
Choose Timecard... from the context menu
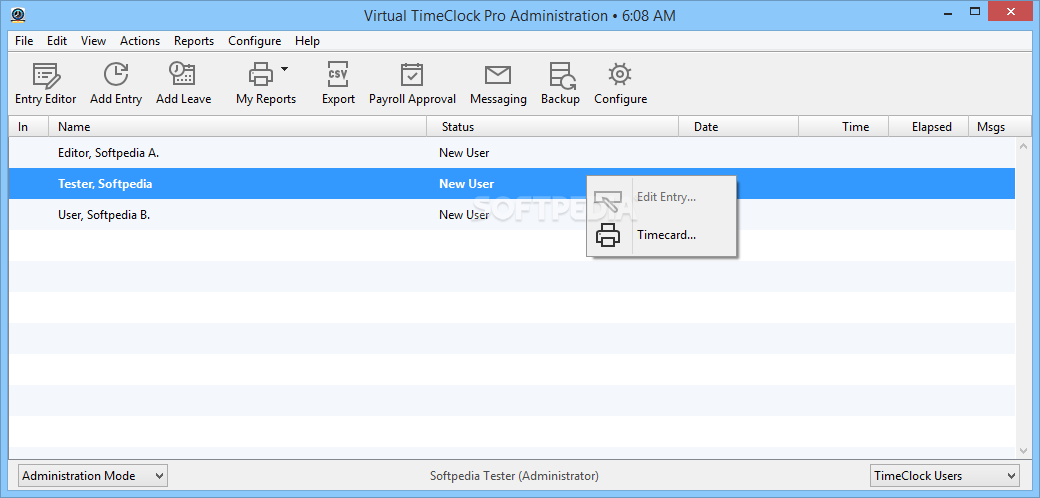click(x=662, y=235)
